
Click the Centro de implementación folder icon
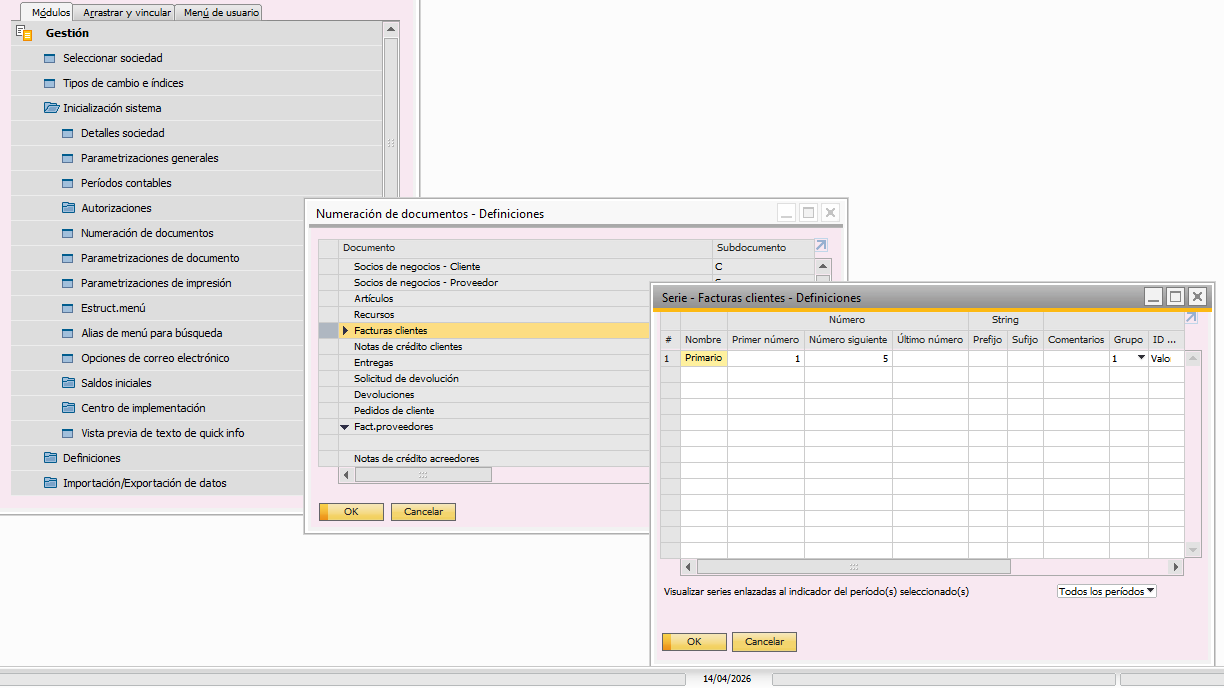pos(68,408)
